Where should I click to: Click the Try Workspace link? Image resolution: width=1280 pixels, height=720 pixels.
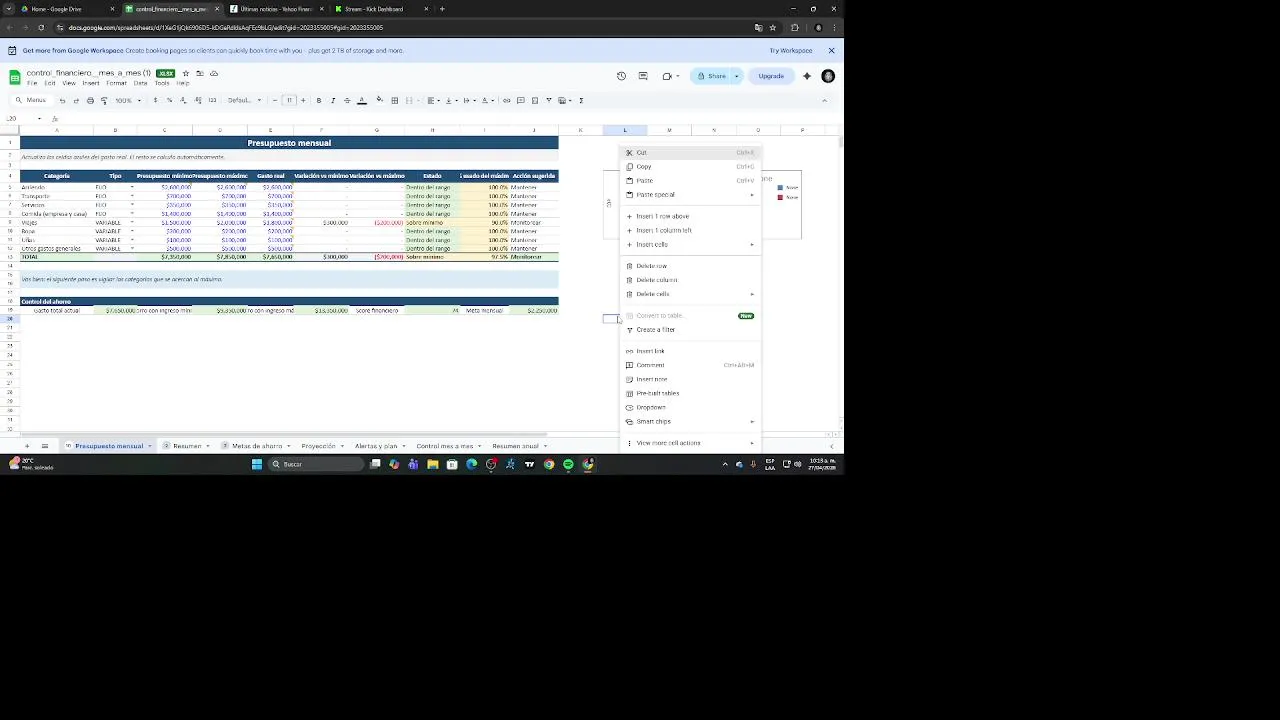tap(790, 50)
